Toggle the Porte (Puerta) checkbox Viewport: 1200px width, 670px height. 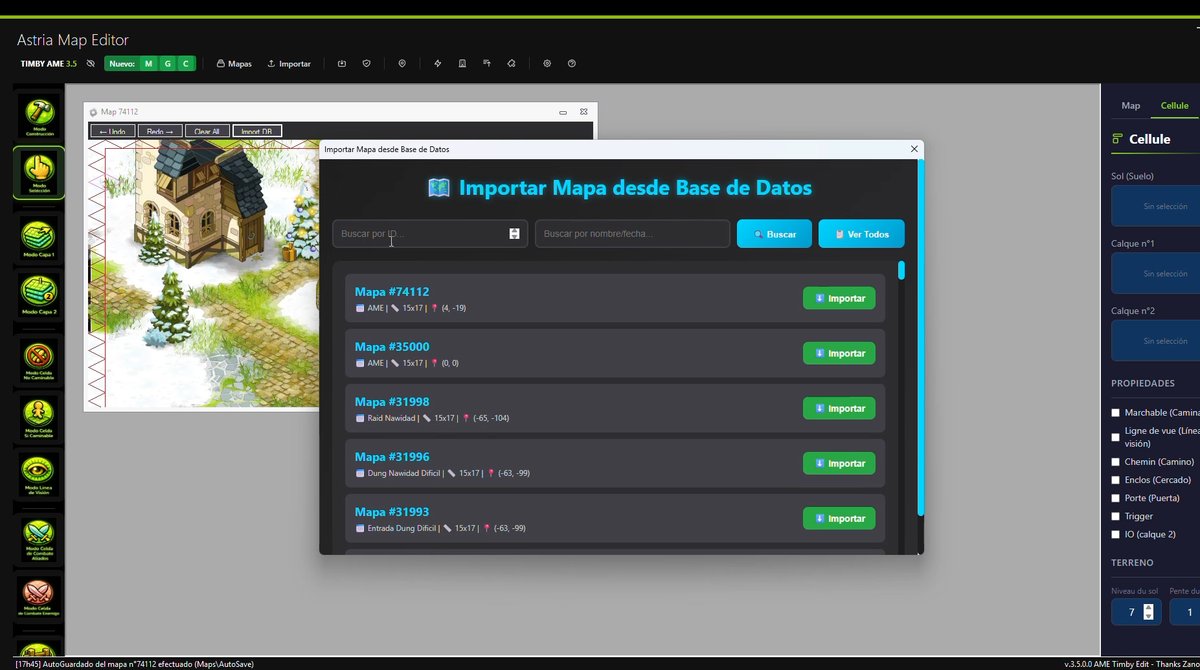click(1116, 498)
